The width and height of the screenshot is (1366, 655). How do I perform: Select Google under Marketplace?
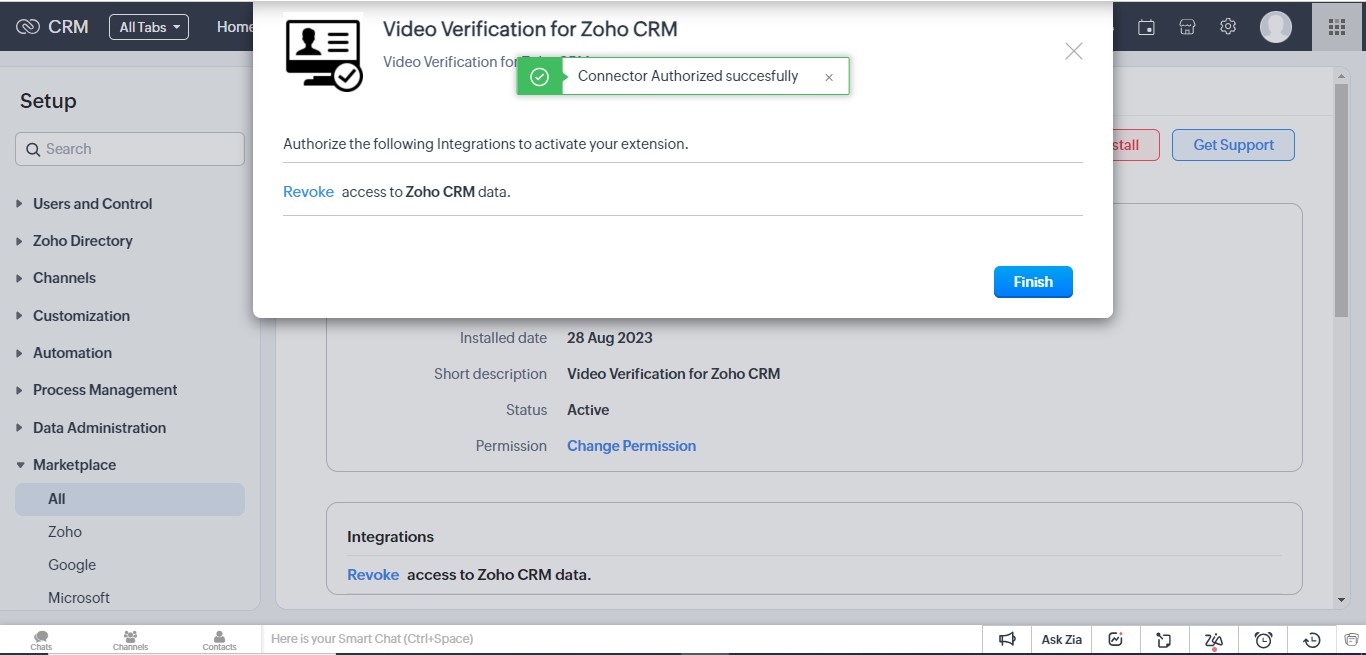click(72, 565)
